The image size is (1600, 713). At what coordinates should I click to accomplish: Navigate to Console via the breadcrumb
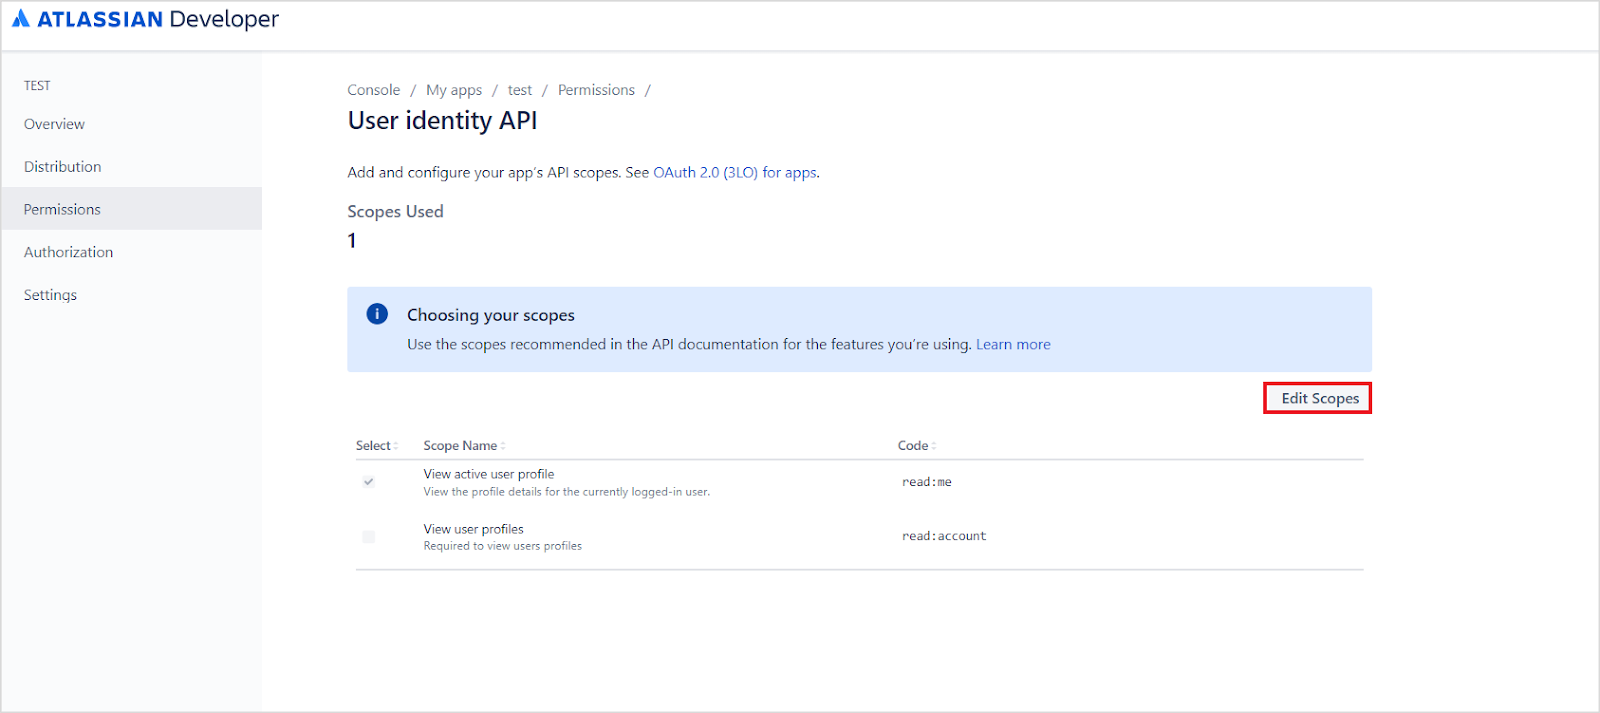373,90
